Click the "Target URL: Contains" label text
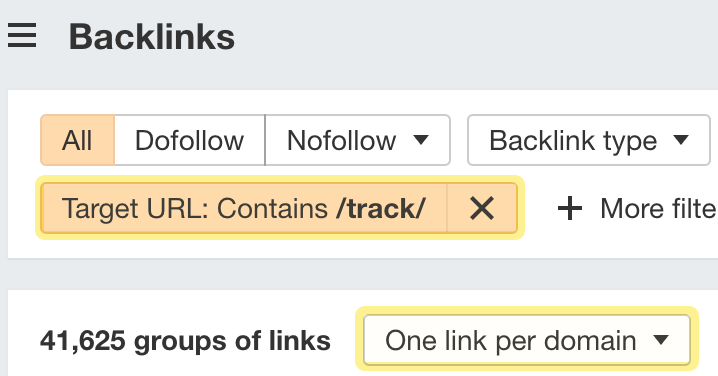The image size is (718, 376). (x=195, y=209)
